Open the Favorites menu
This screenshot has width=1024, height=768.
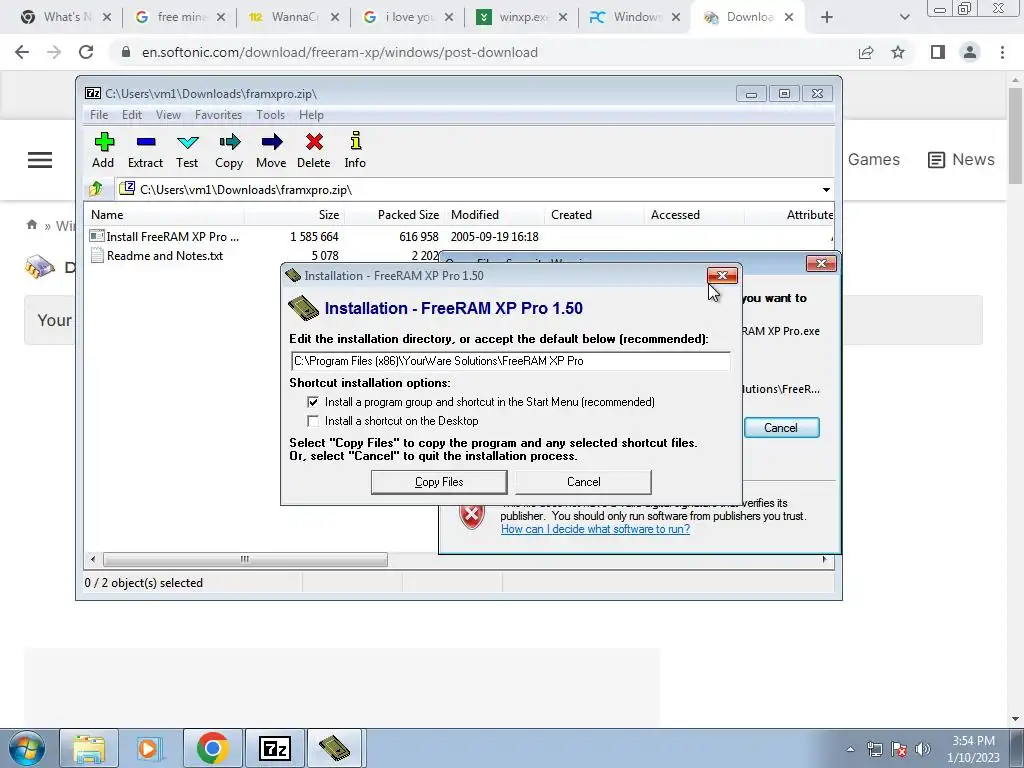(x=218, y=114)
